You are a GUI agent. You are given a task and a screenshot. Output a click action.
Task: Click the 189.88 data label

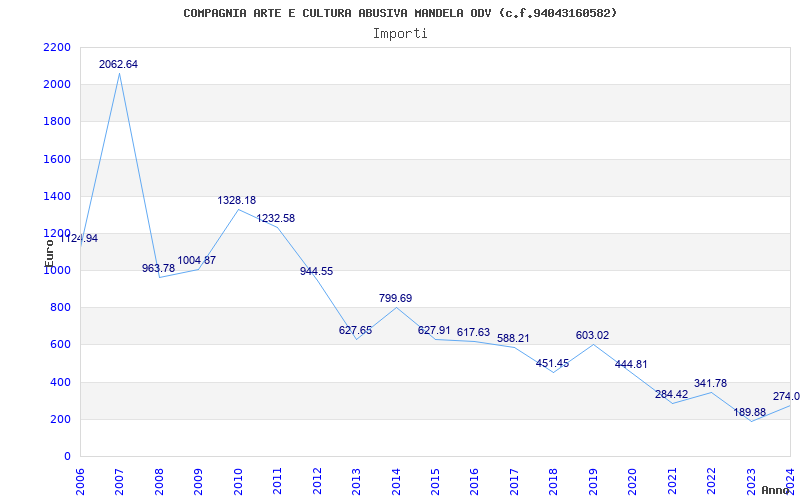(749, 412)
